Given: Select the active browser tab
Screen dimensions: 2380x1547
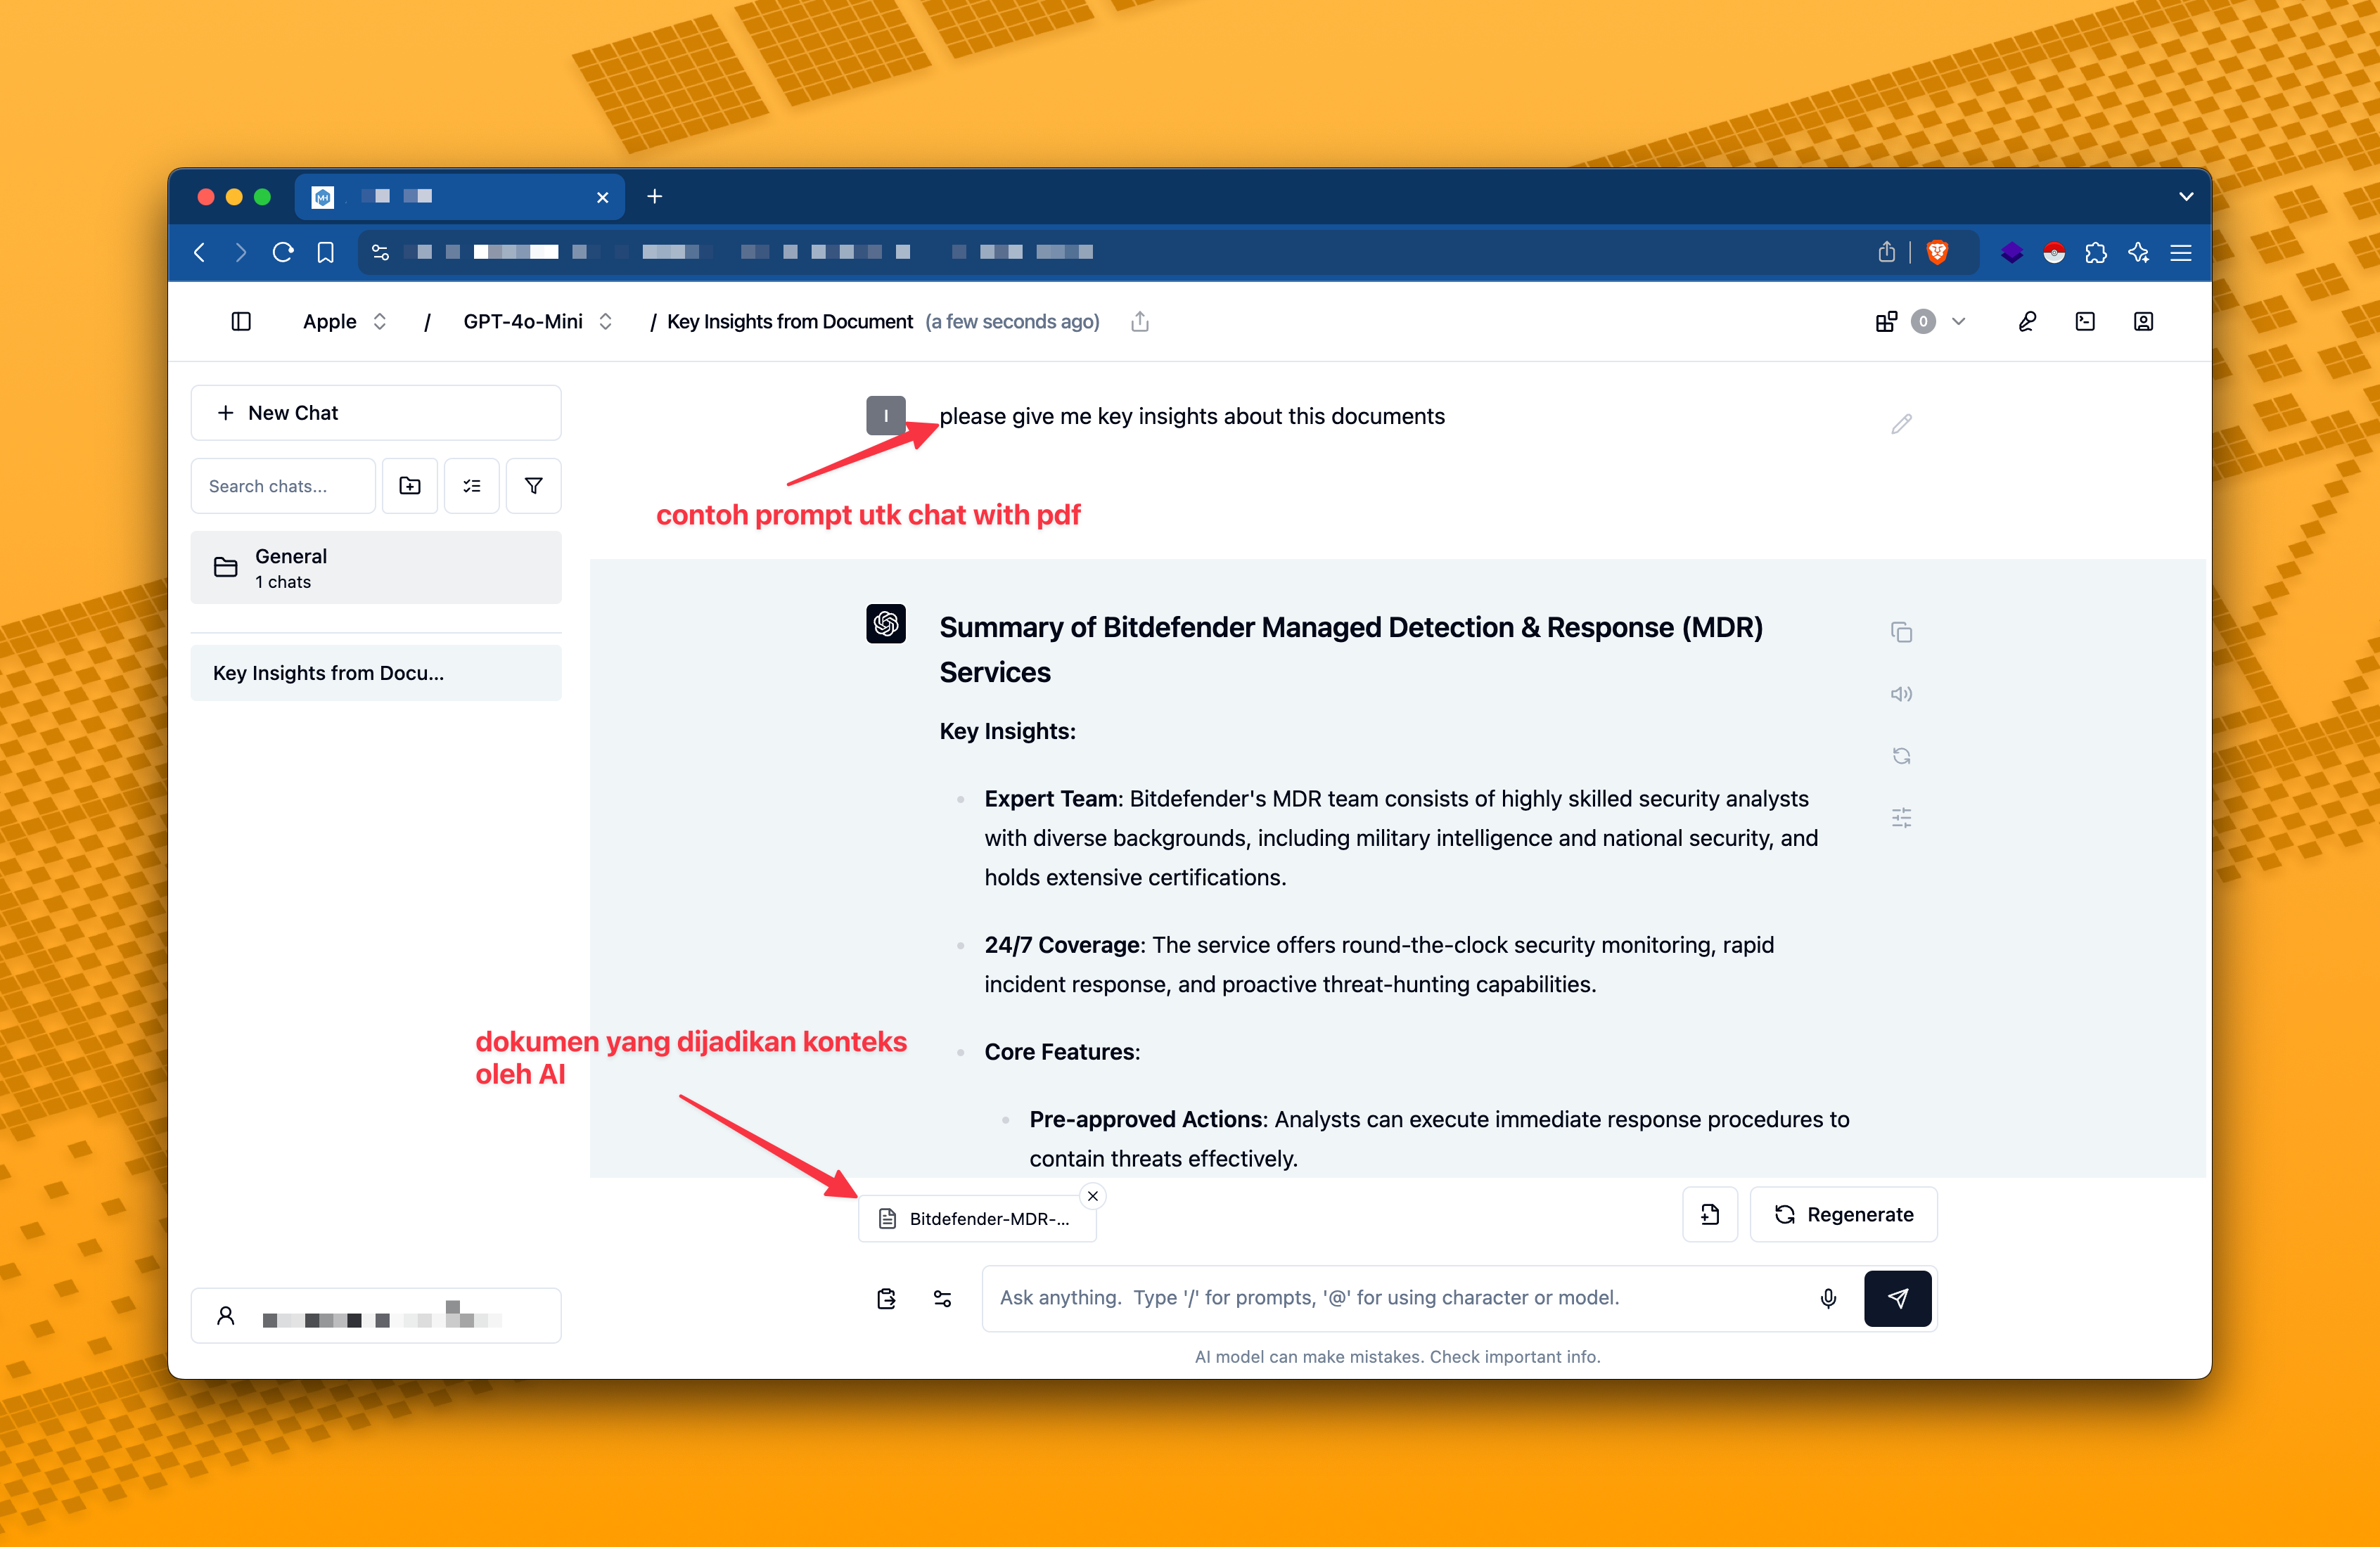Looking at the screenshot, I should [x=460, y=196].
